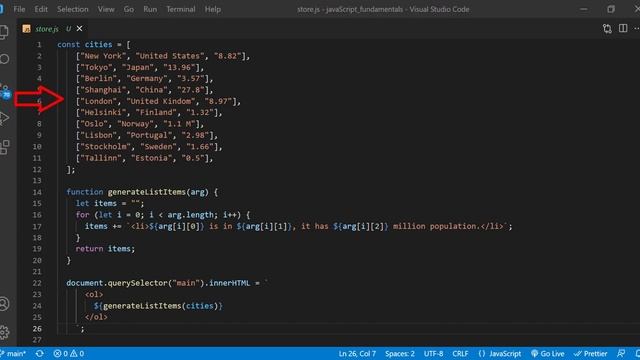Open the Run and Debug view
Viewport: 640px width, 360px height.
coord(4,118)
